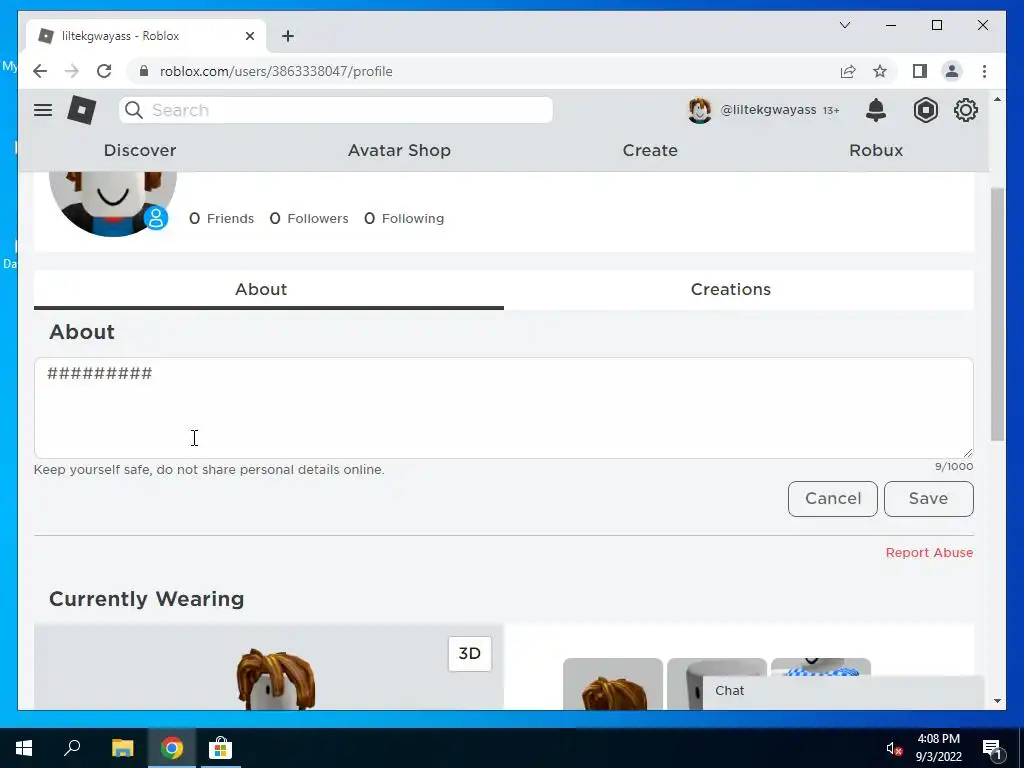Open File Explorer from taskbar
The image size is (1024, 768).
coord(122,748)
